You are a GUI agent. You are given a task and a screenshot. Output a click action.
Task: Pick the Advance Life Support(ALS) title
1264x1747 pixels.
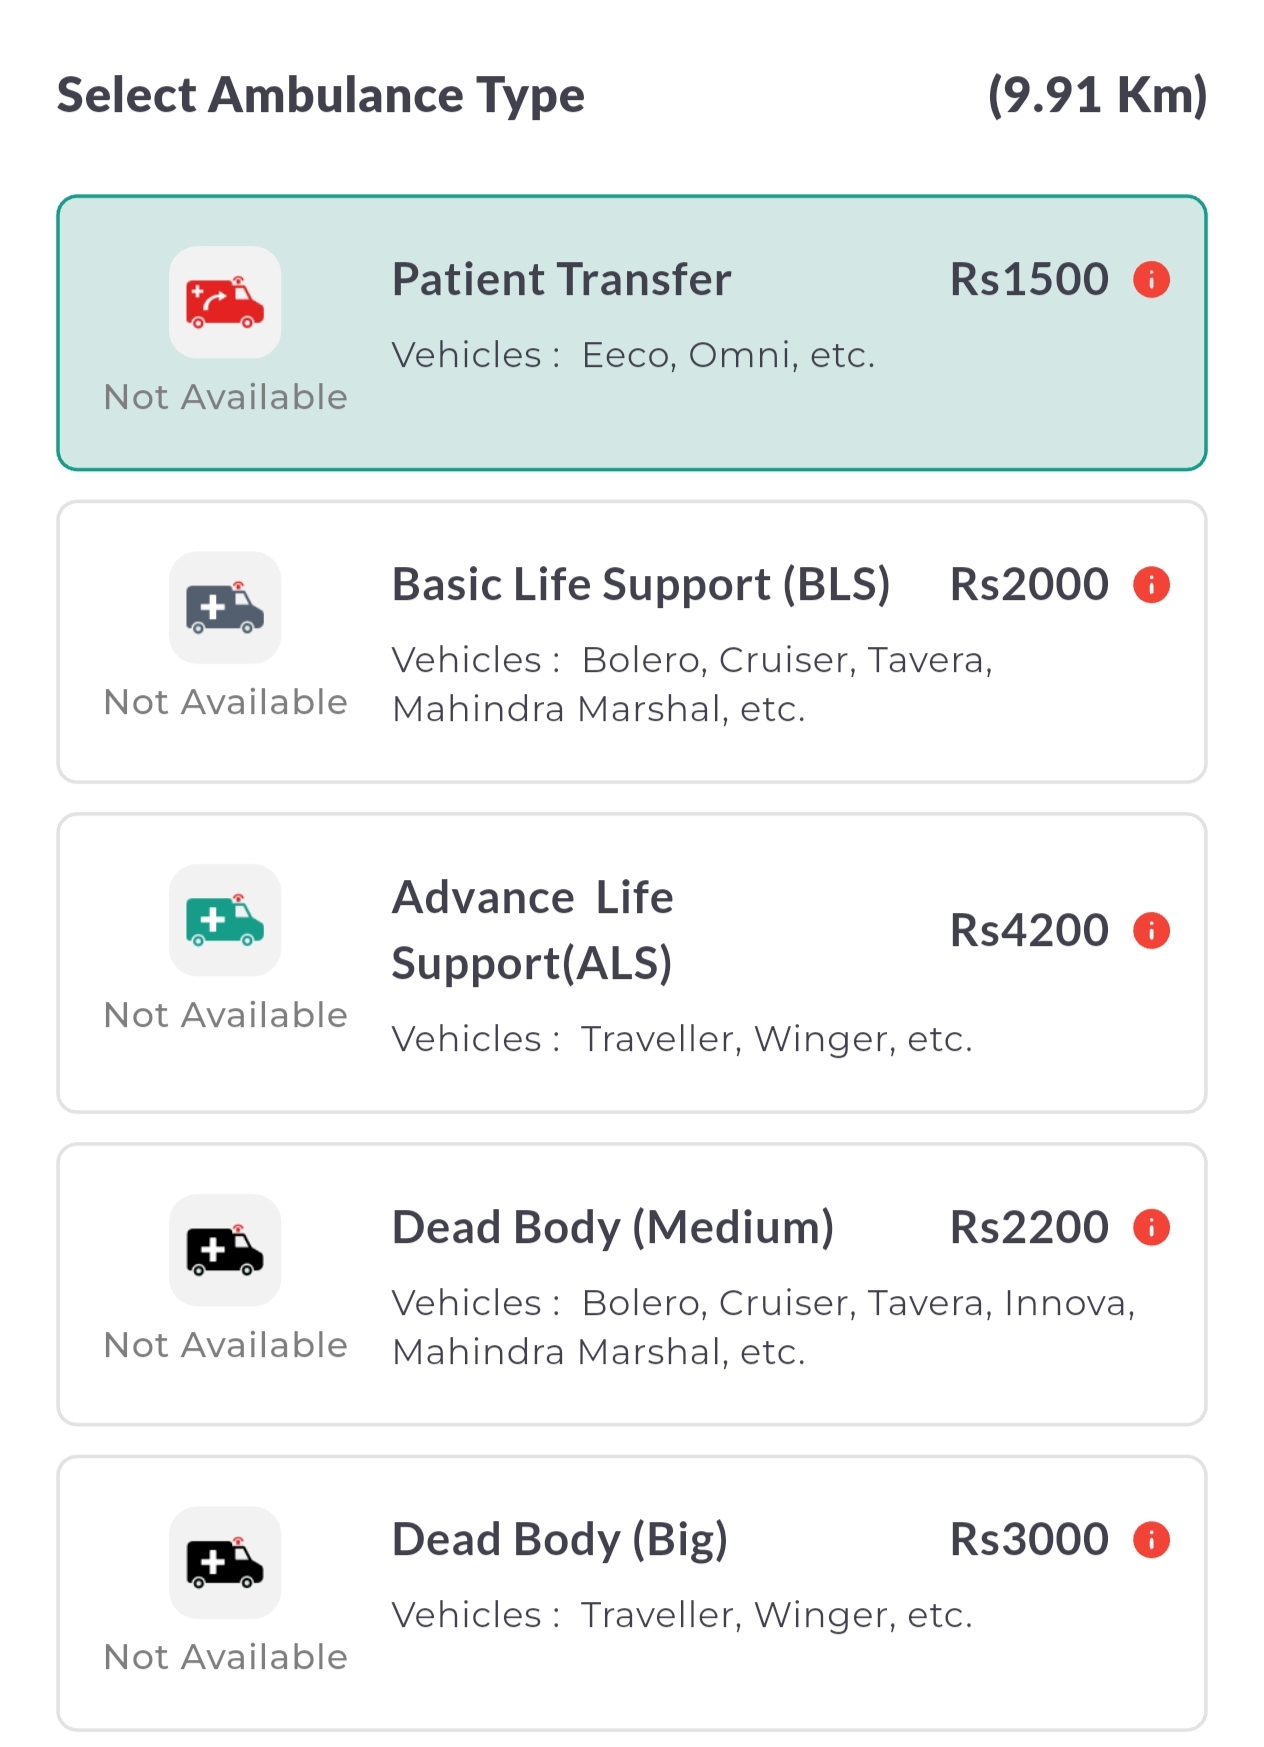tap(532, 930)
